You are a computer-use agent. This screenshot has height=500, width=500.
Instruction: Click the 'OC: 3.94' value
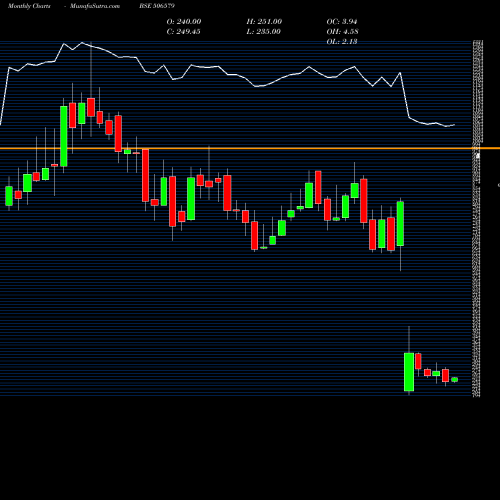coord(342,22)
